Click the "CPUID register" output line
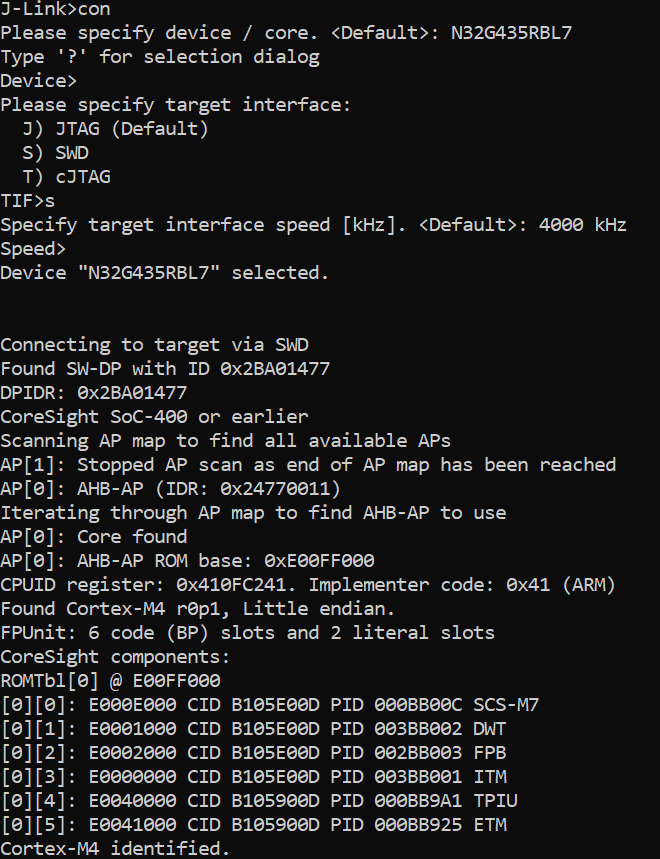 tap(307, 585)
